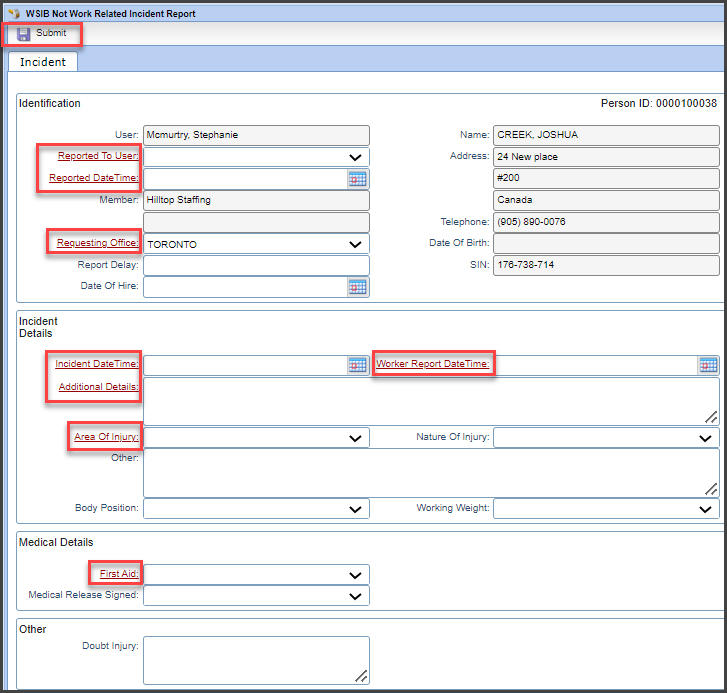Click the 'Medical Details' section heading
This screenshot has height=693, width=727.
56,542
